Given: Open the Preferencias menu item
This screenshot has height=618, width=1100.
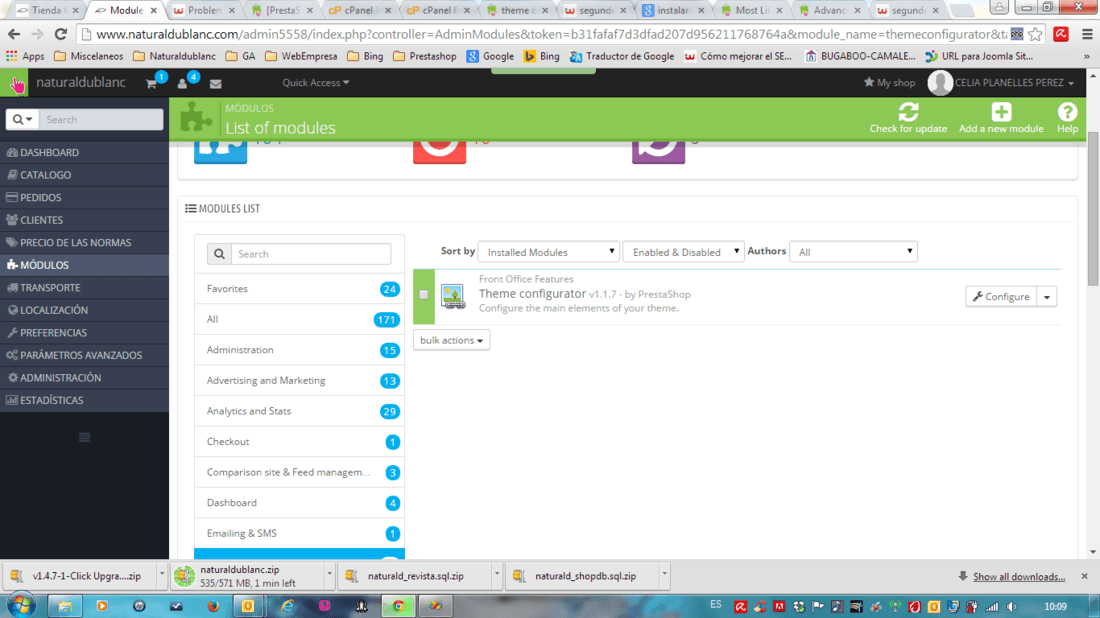Looking at the screenshot, I should coord(84,332).
